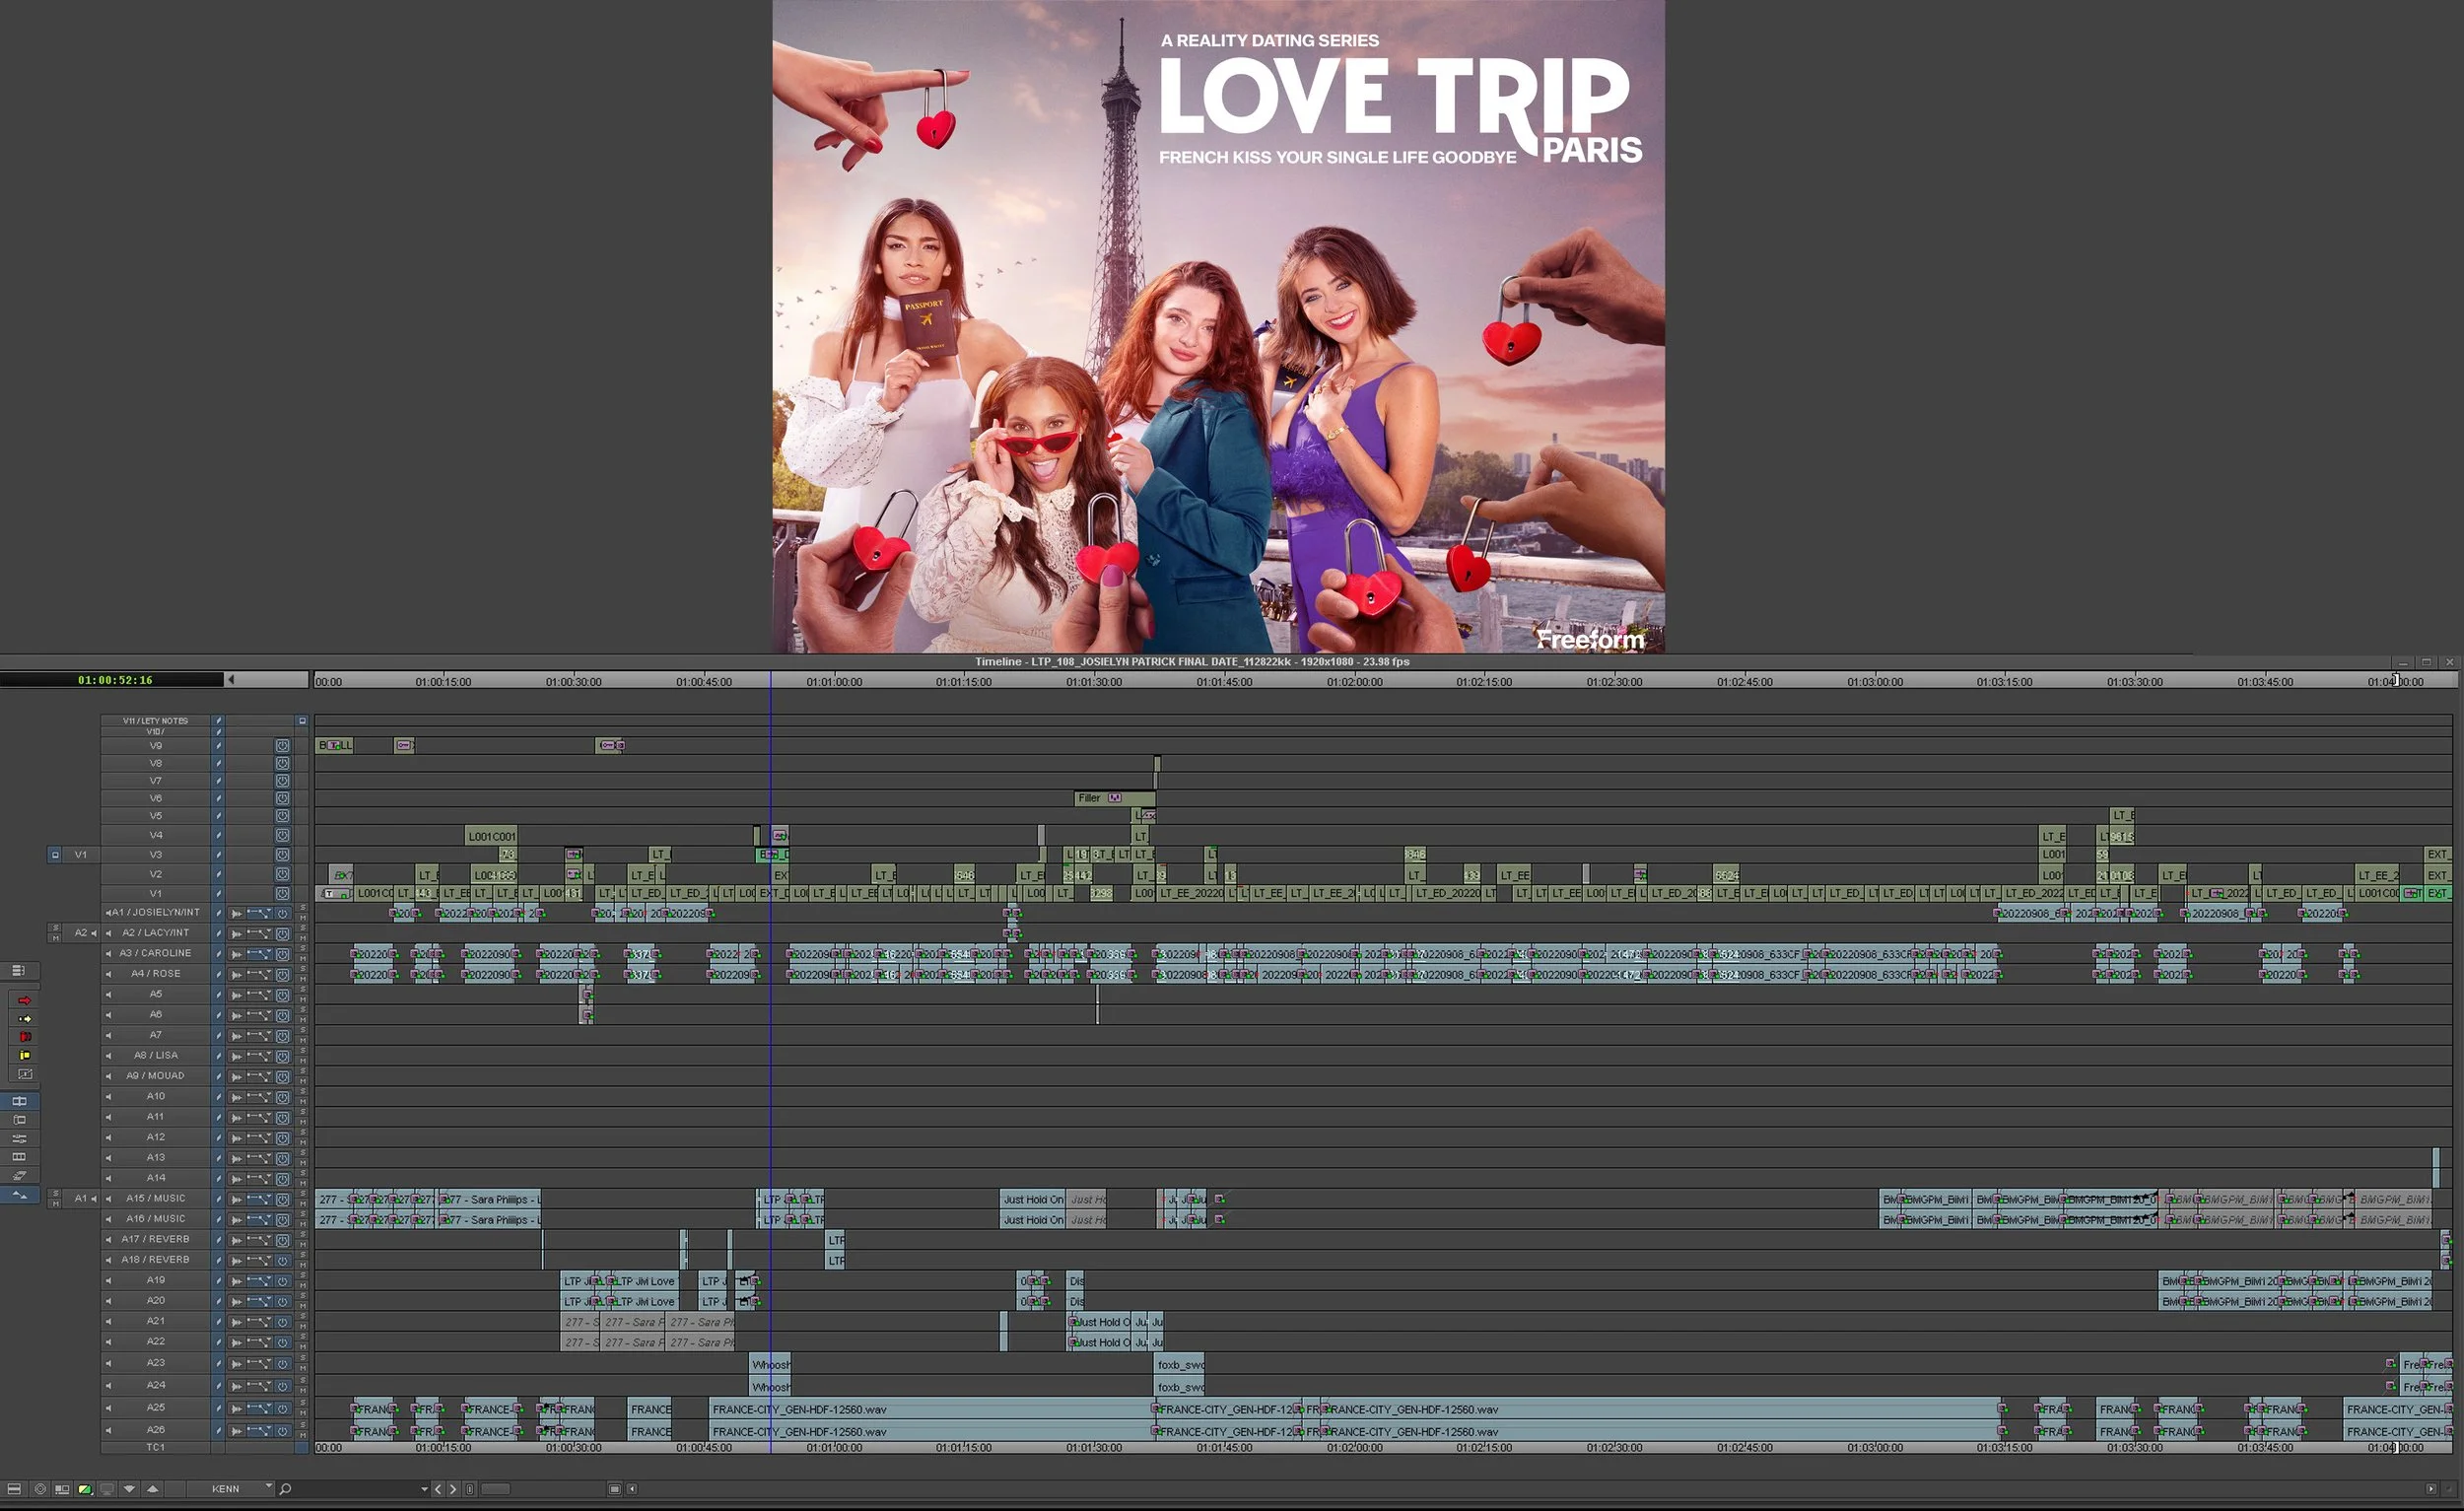The image size is (2464, 1511).
Task: Toggle the sync lock pencil on the V2 track
Action: point(218,874)
